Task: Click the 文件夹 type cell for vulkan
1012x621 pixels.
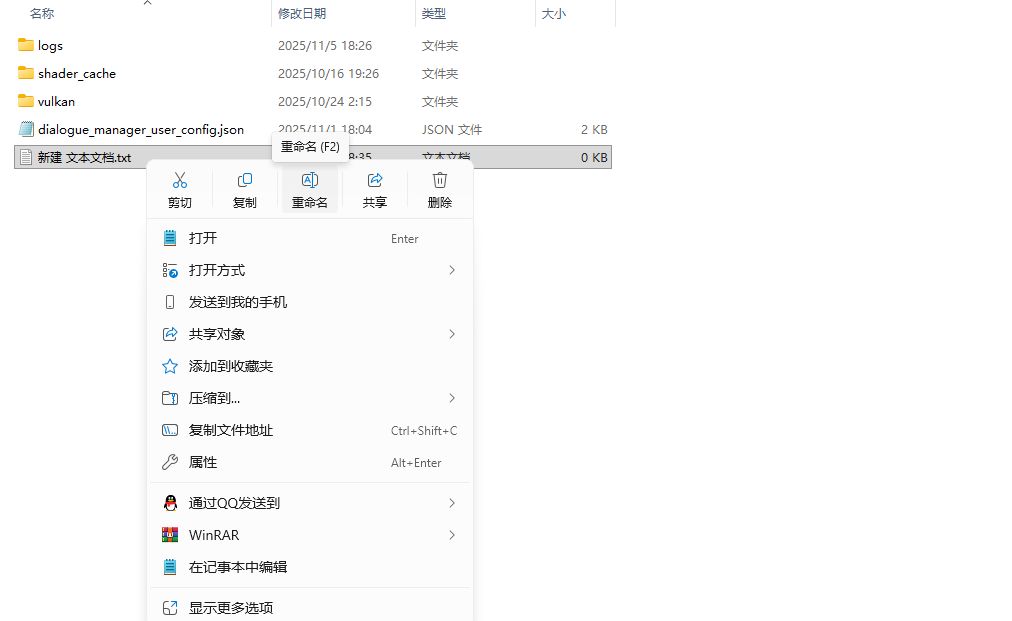Action: click(x=440, y=101)
